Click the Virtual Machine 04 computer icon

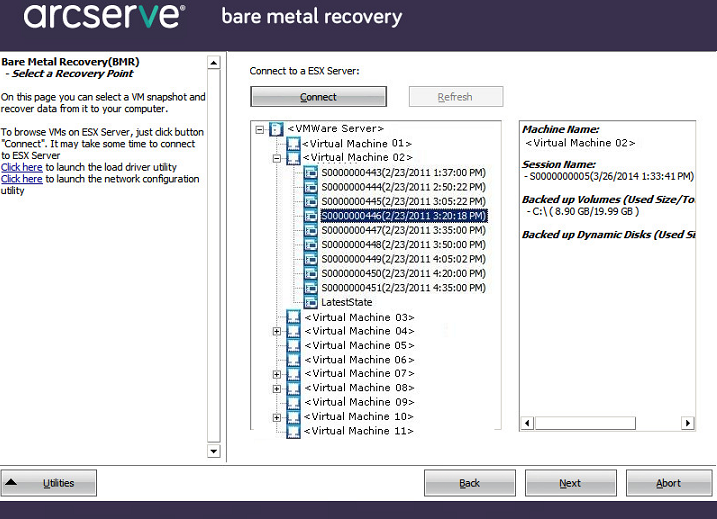click(293, 331)
